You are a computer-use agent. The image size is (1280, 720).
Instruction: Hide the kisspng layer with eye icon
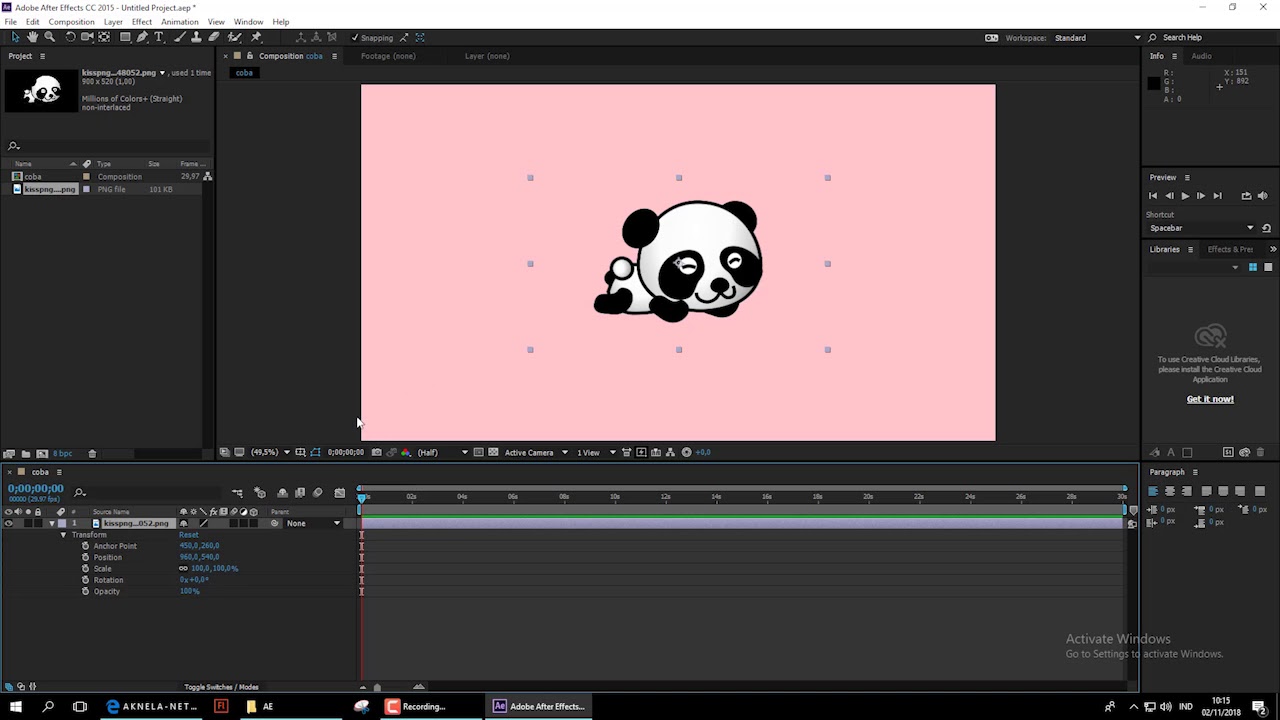tap(9, 523)
